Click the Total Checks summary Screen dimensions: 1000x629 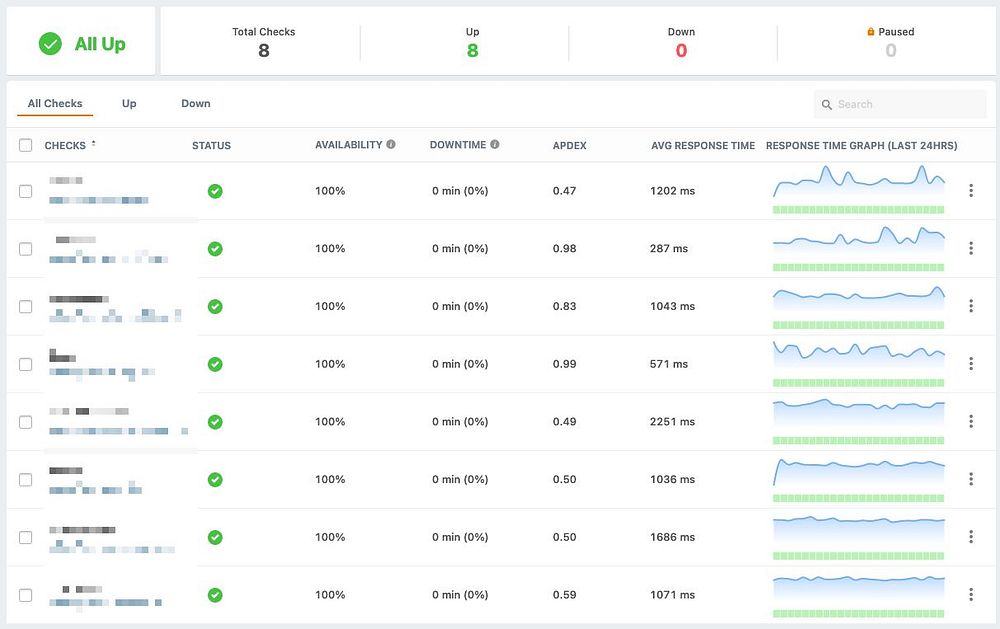(x=263, y=43)
